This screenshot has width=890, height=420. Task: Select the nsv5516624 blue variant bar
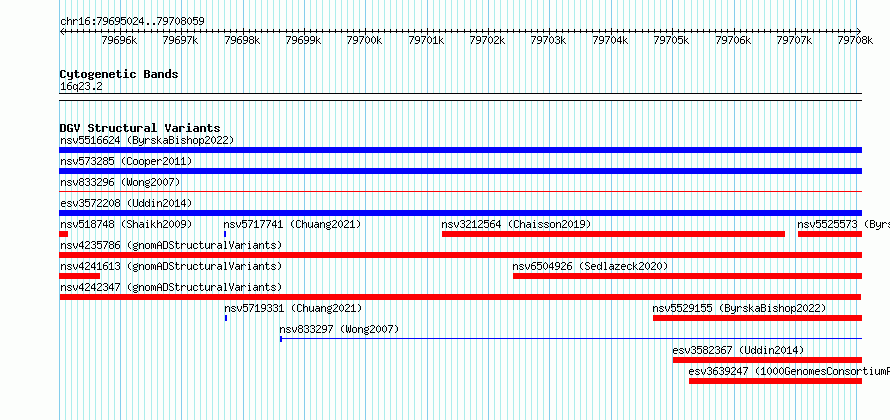(x=461, y=150)
